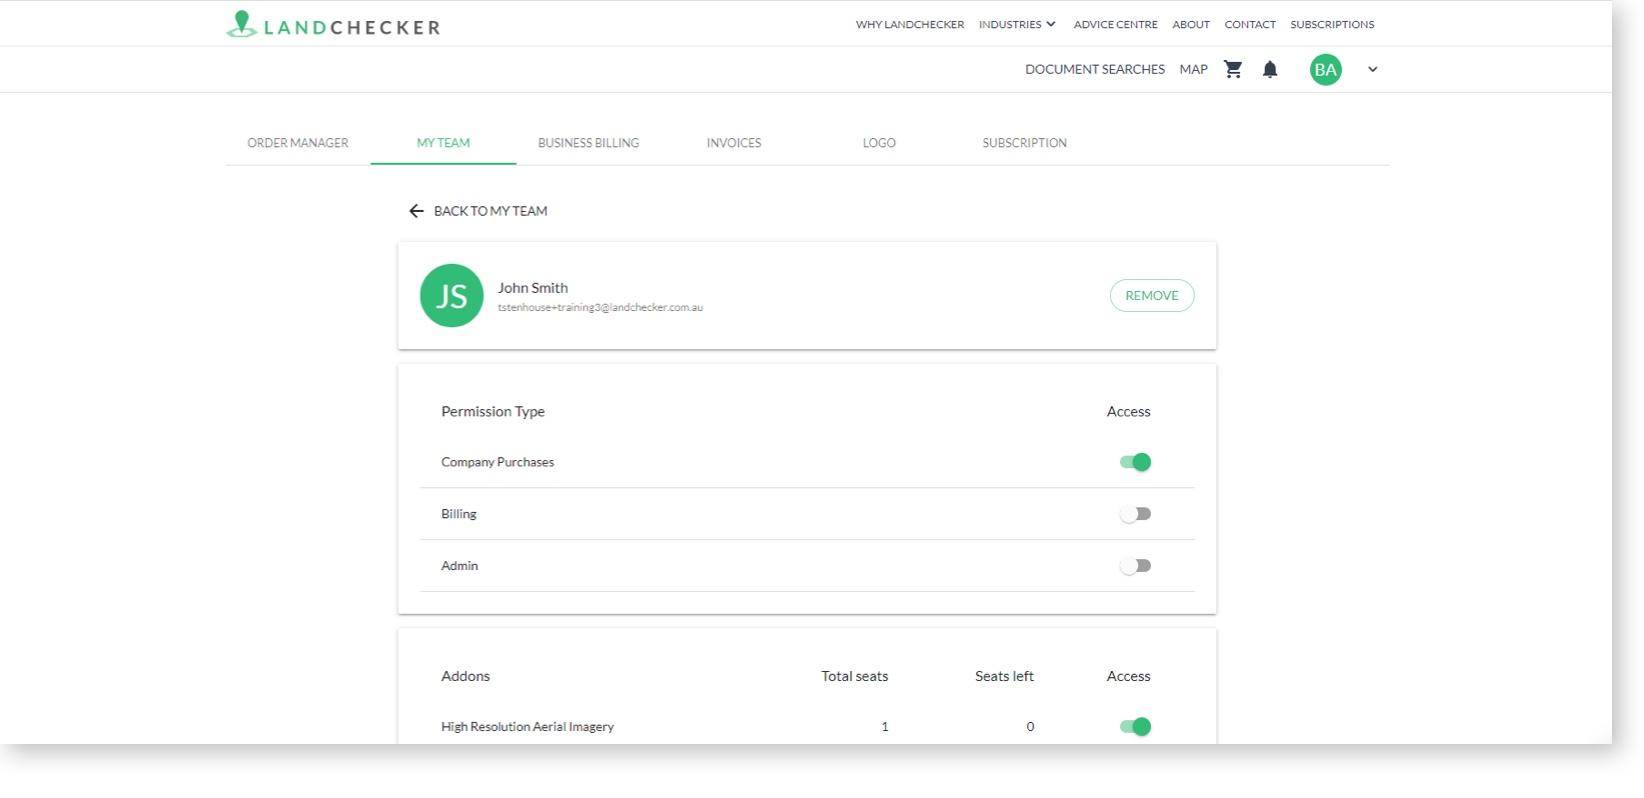Open the Subscription tab
This screenshot has height=798, width=1644.
coord(1025,143)
